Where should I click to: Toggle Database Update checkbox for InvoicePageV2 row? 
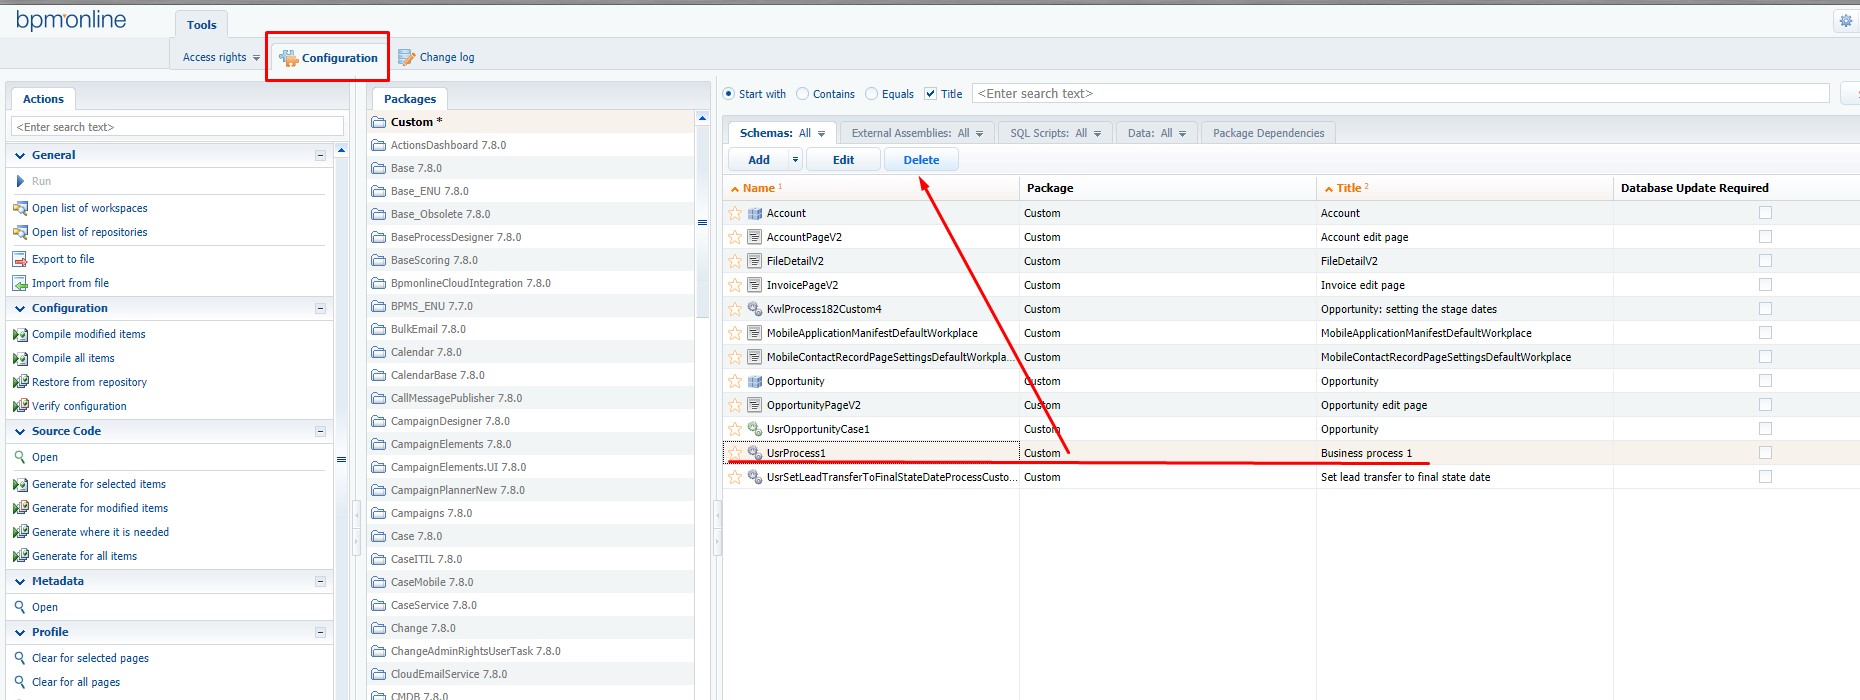coord(1765,285)
